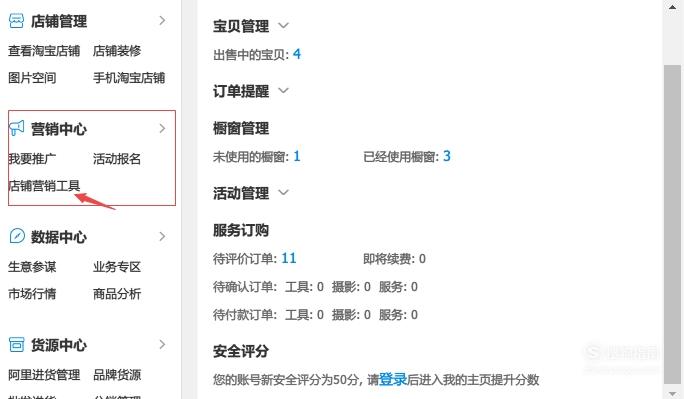Click the 待确认订单 row label
The height and width of the screenshot is (399, 684).
(245, 287)
